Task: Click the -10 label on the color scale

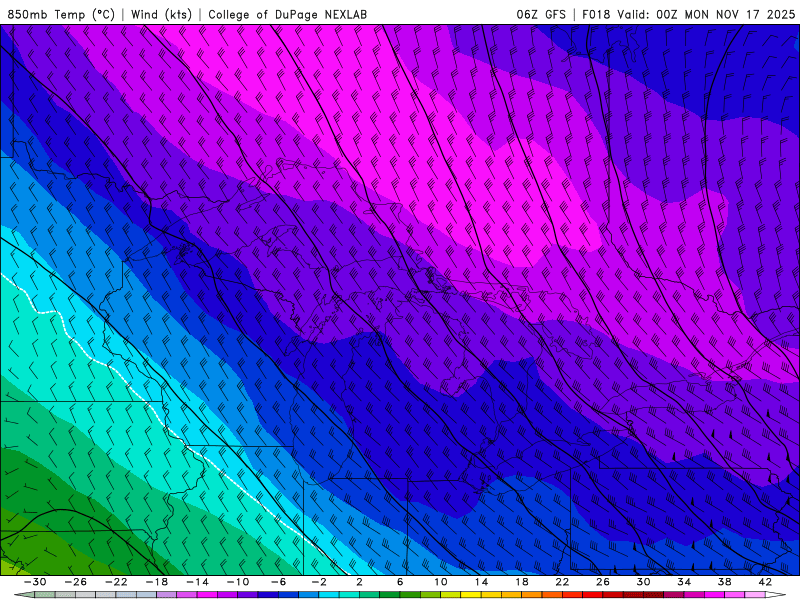Action: [238, 582]
